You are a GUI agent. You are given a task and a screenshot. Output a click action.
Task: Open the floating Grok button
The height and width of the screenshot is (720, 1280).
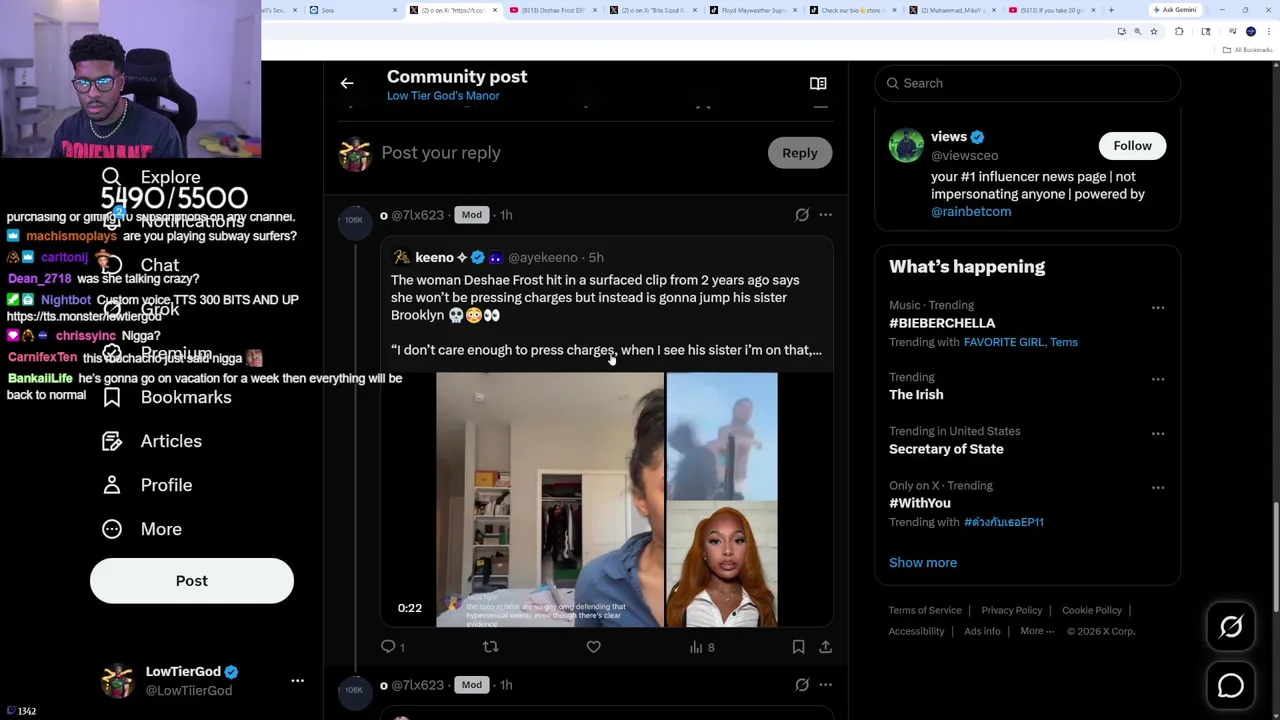pyautogui.click(x=1231, y=627)
